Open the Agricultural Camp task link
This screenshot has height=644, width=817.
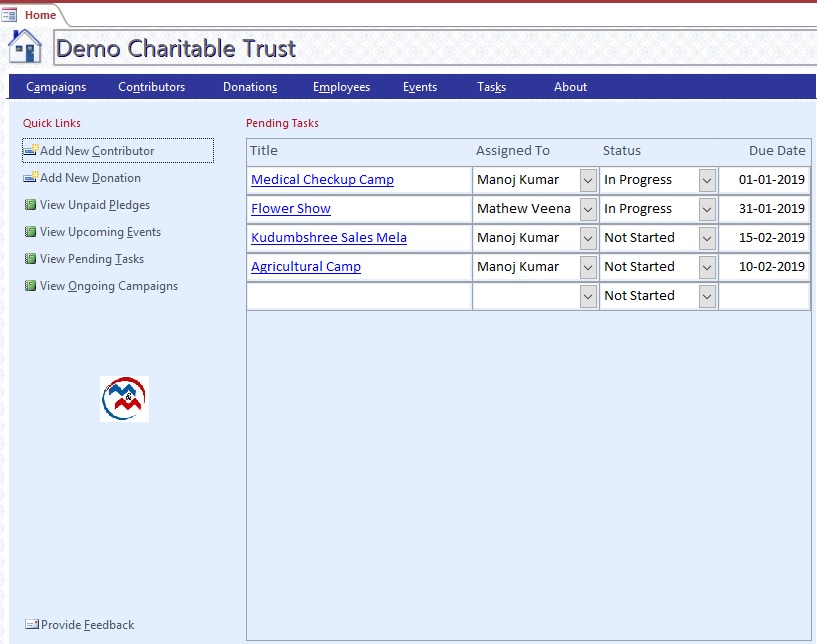pyautogui.click(x=306, y=267)
